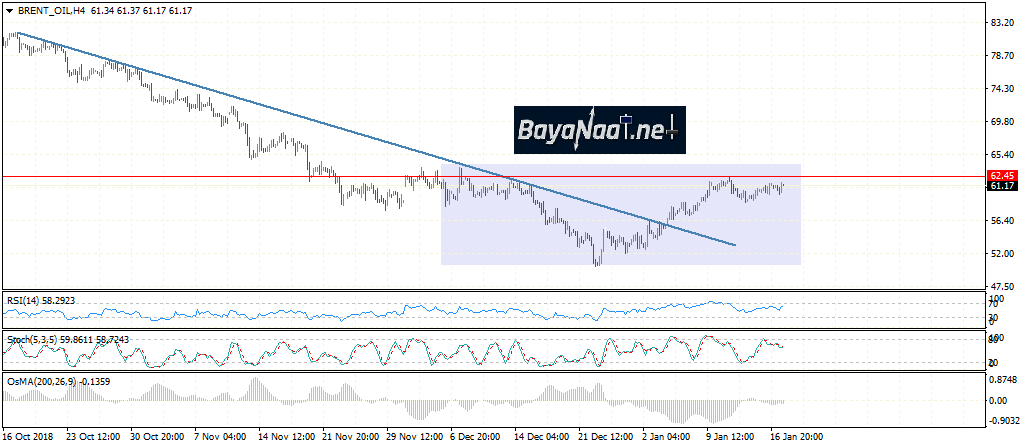Click the RSI(14) indicator label
Image resolution: width=1025 pixels, height=448 pixels.
[28, 298]
